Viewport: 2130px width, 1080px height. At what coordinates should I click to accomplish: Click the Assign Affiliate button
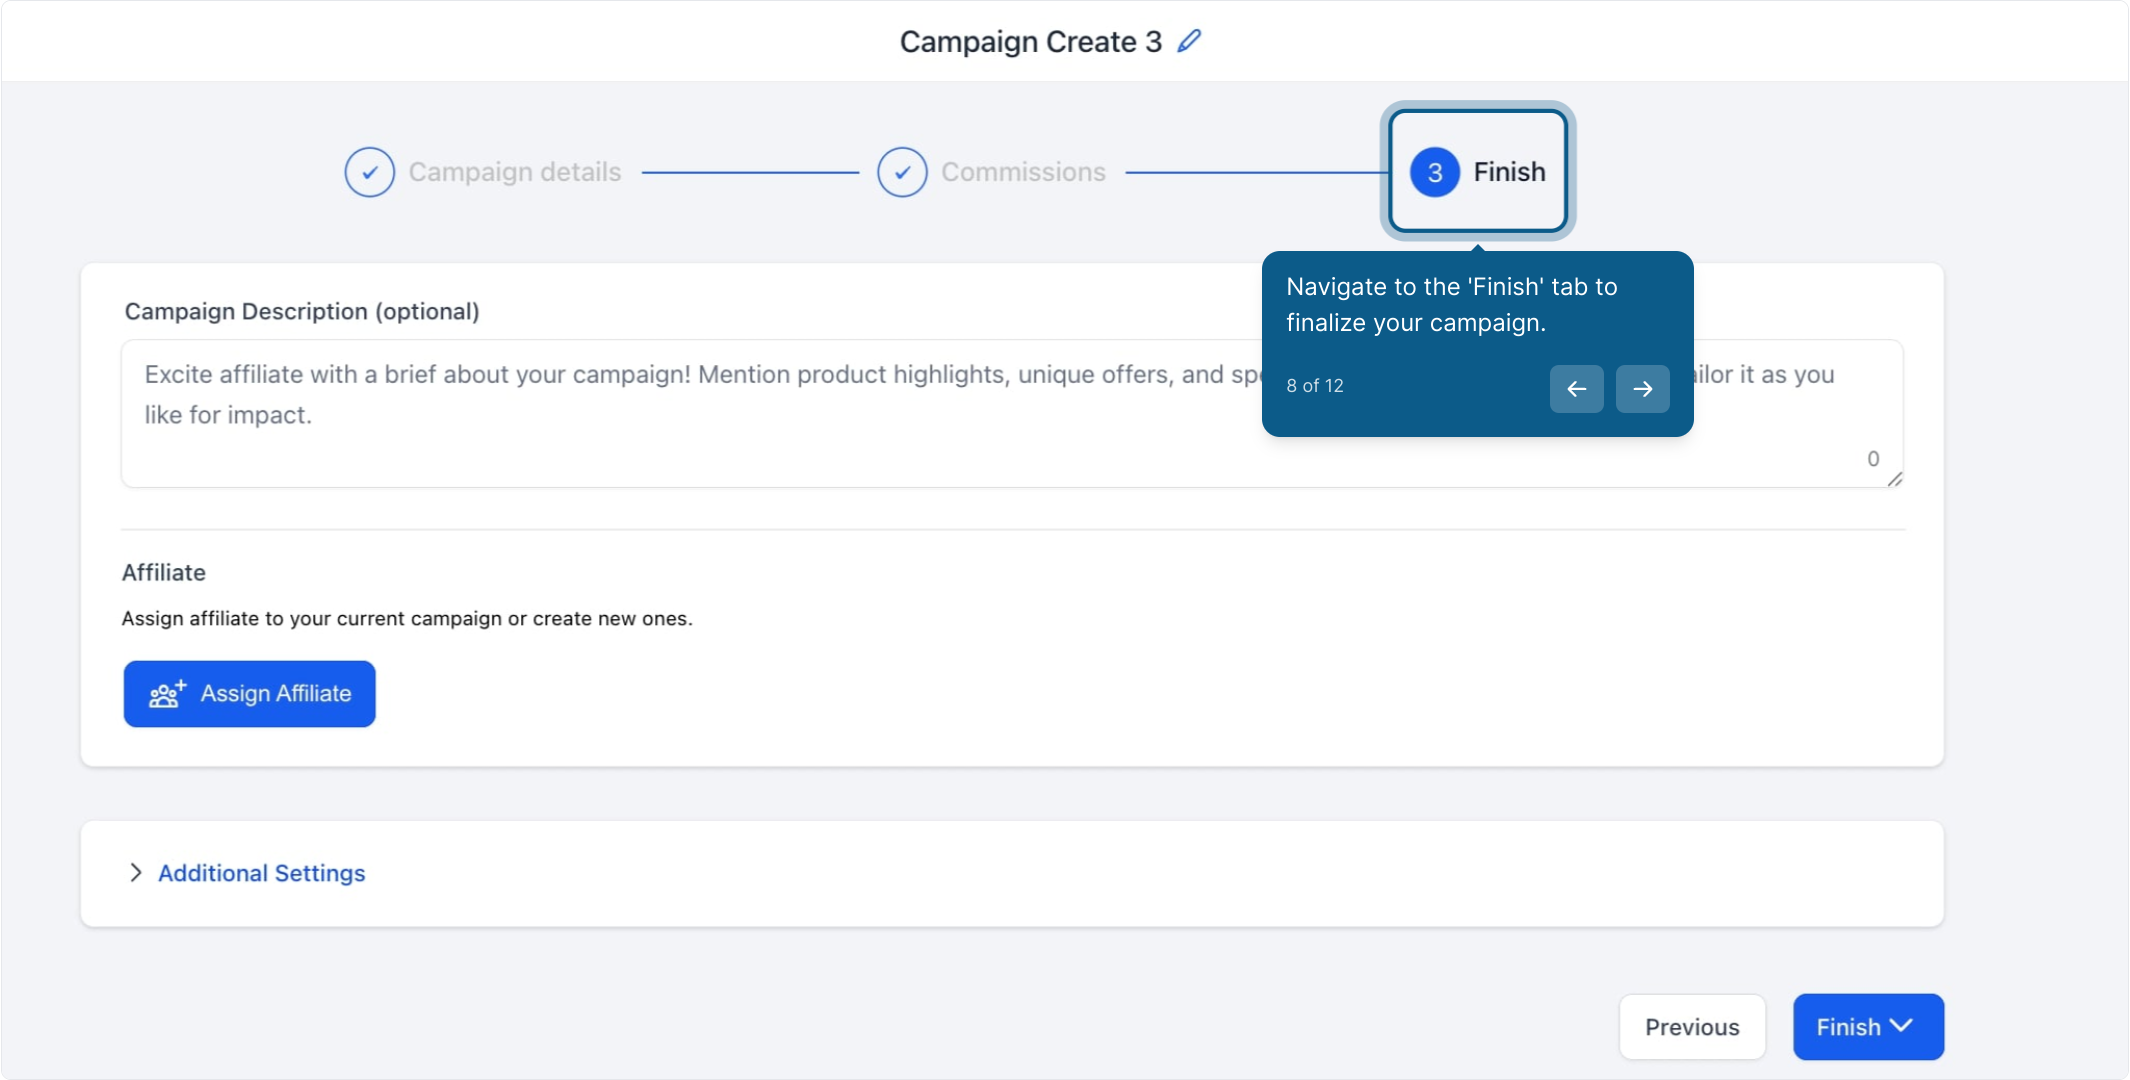click(250, 694)
